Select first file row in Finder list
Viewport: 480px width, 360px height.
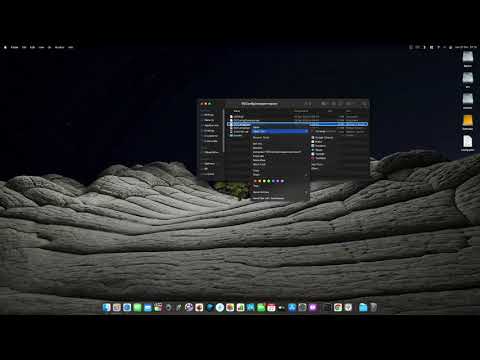[297, 117]
